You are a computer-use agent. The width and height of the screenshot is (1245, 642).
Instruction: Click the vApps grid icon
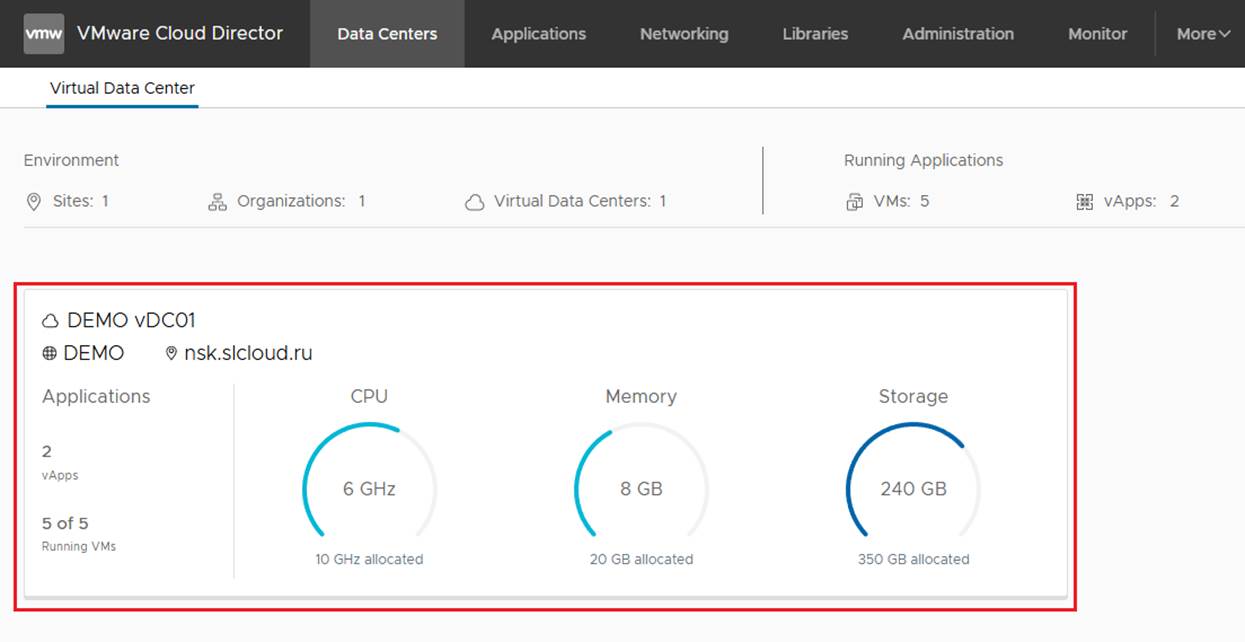pos(1084,202)
